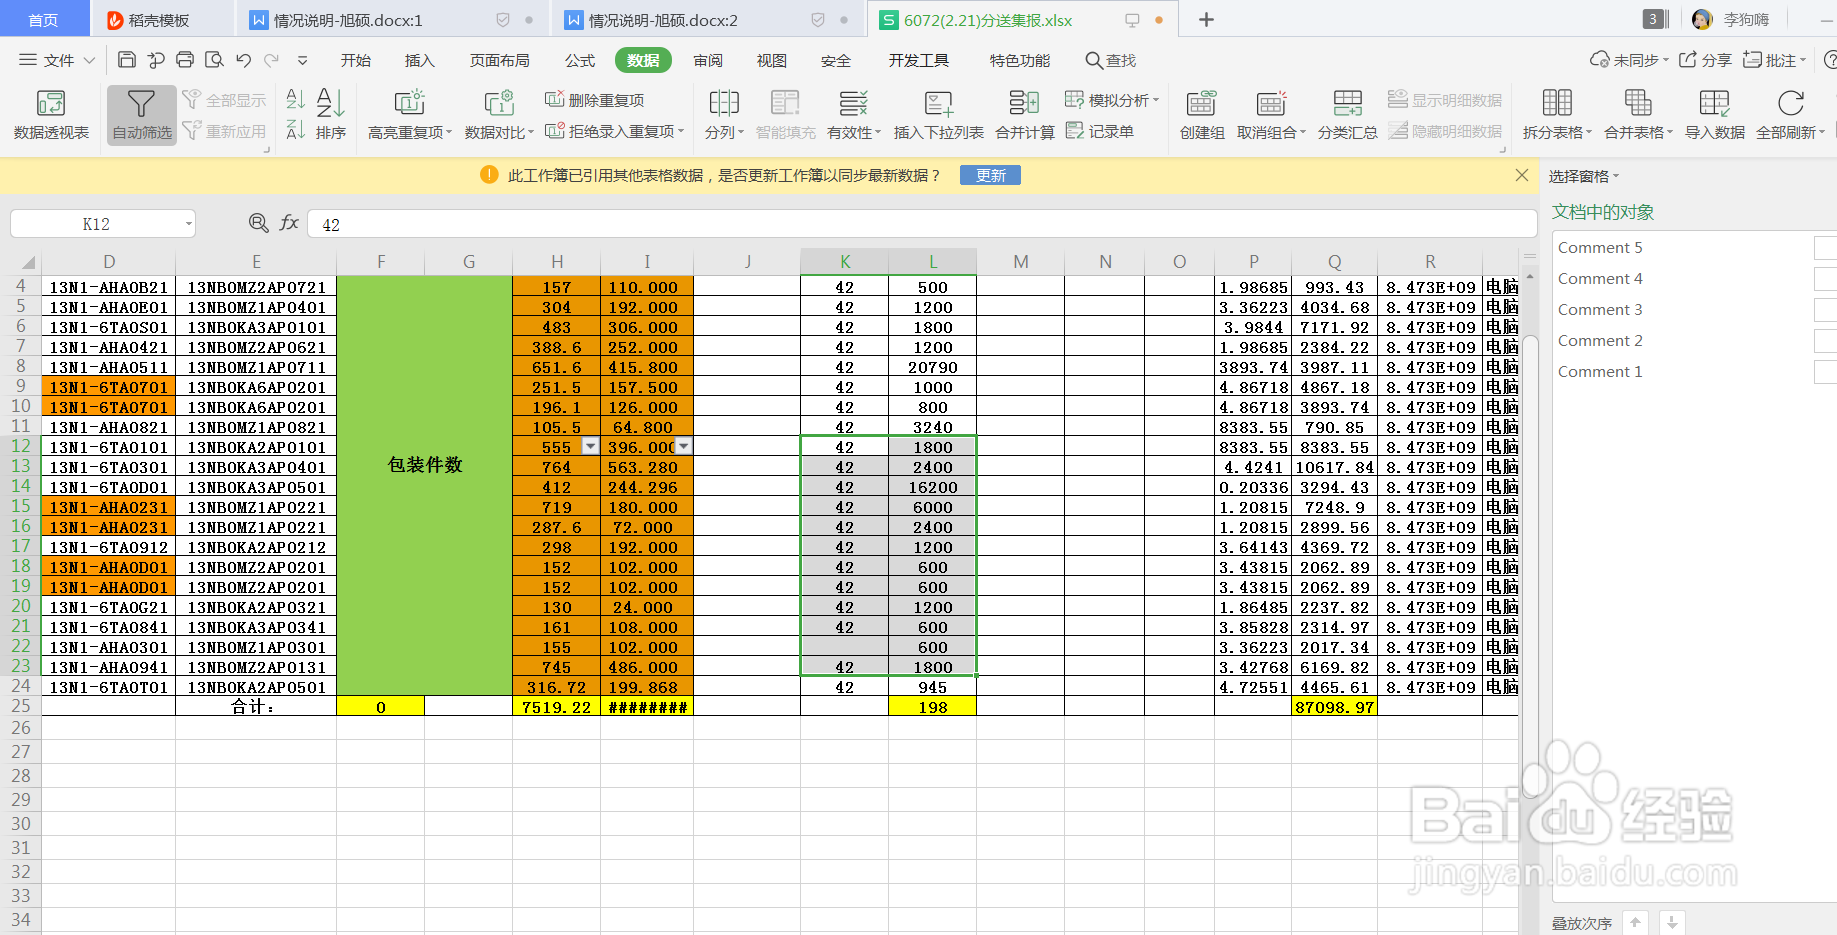
Task: Move object up in stacking order
Action: pyautogui.click(x=1636, y=922)
